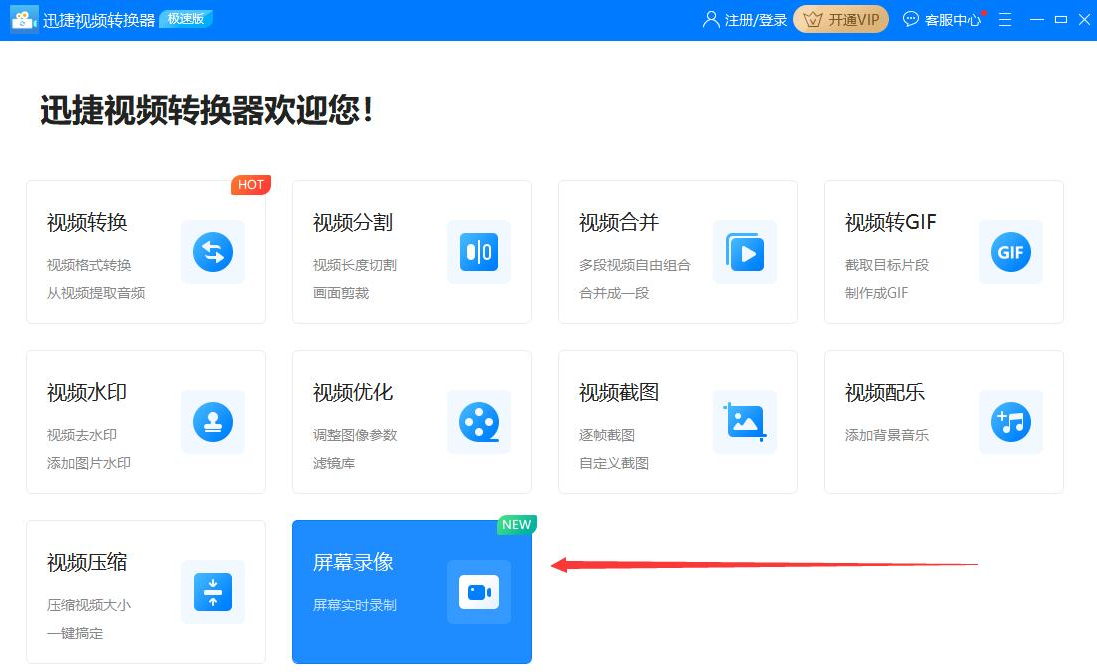Open the 视频分割 card title

353,222
